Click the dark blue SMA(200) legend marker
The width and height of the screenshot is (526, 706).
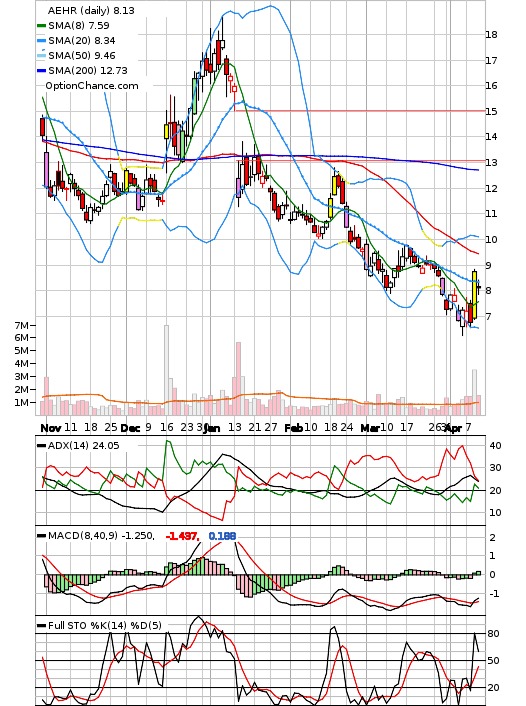(41, 70)
